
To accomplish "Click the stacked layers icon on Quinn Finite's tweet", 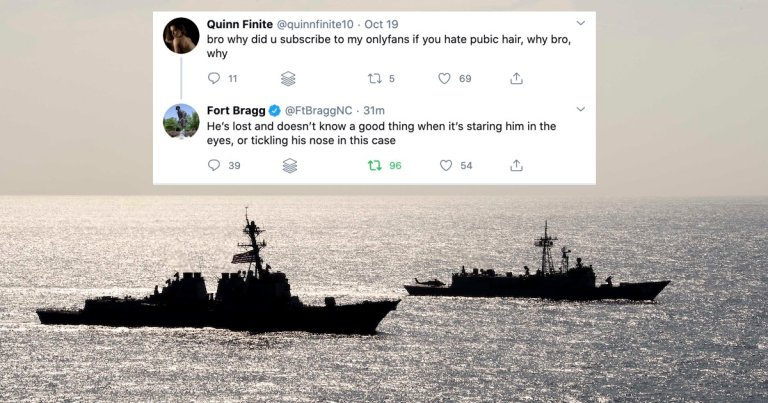I will pos(289,78).
